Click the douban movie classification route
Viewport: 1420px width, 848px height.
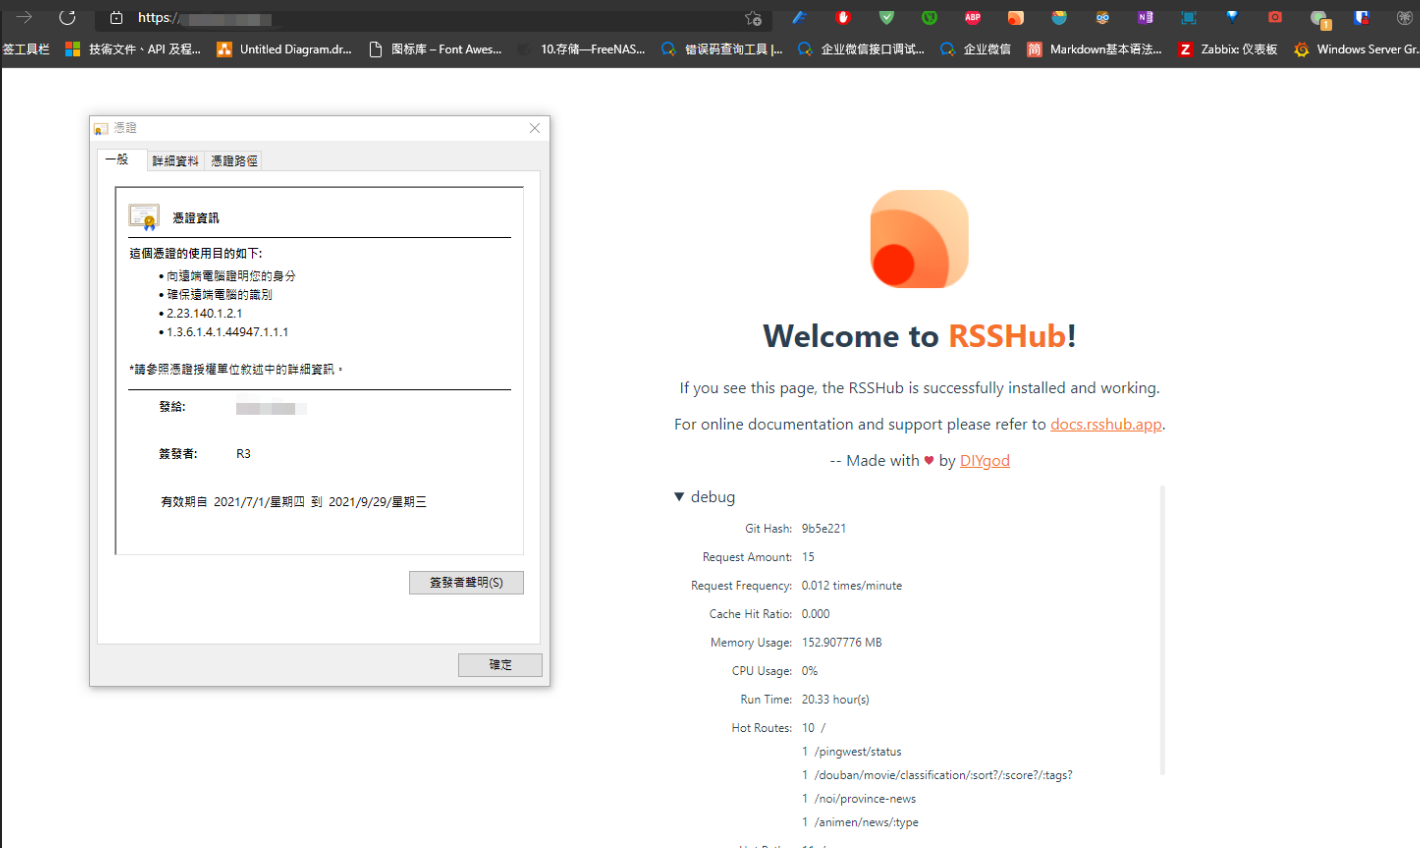click(x=943, y=775)
